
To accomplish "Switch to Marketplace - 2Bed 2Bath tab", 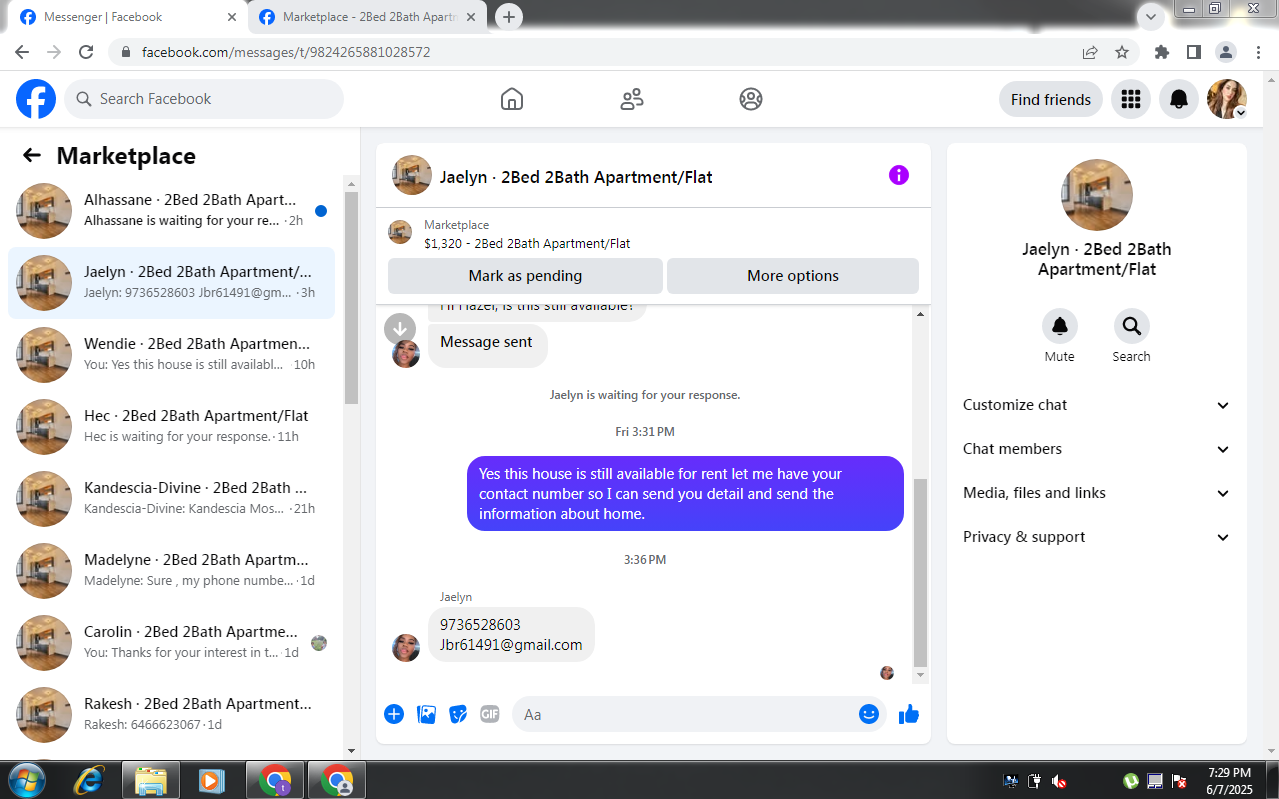I will tap(368, 17).
